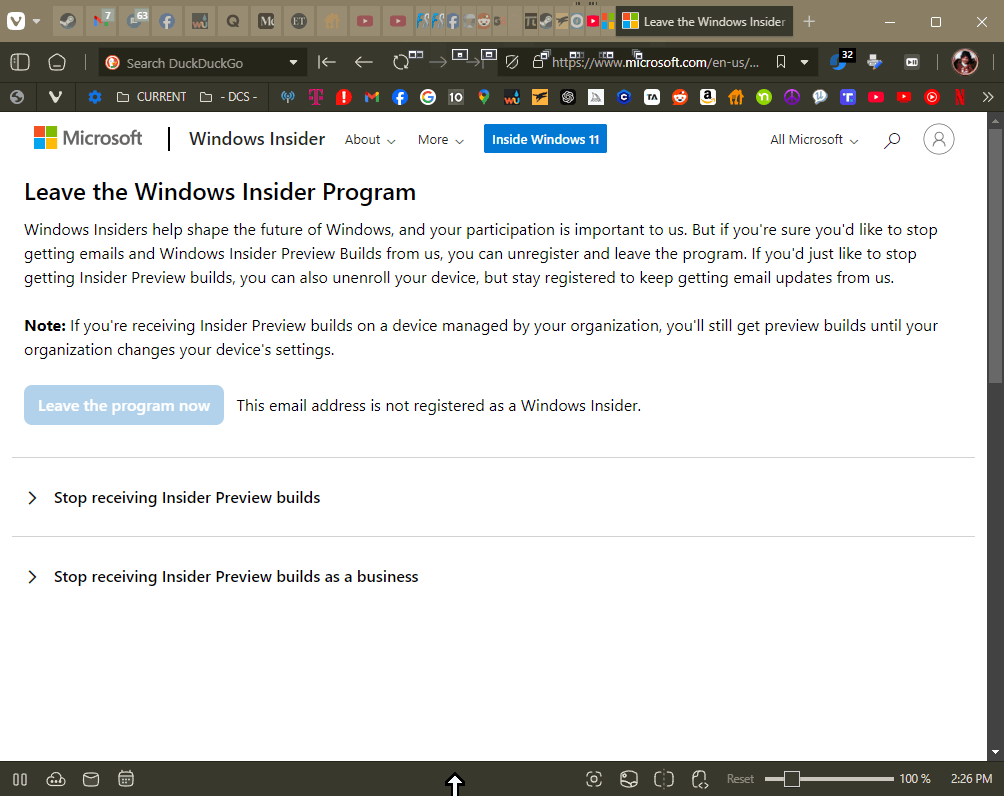Go to the browser home page
The width and height of the screenshot is (1004, 796).
click(57, 62)
